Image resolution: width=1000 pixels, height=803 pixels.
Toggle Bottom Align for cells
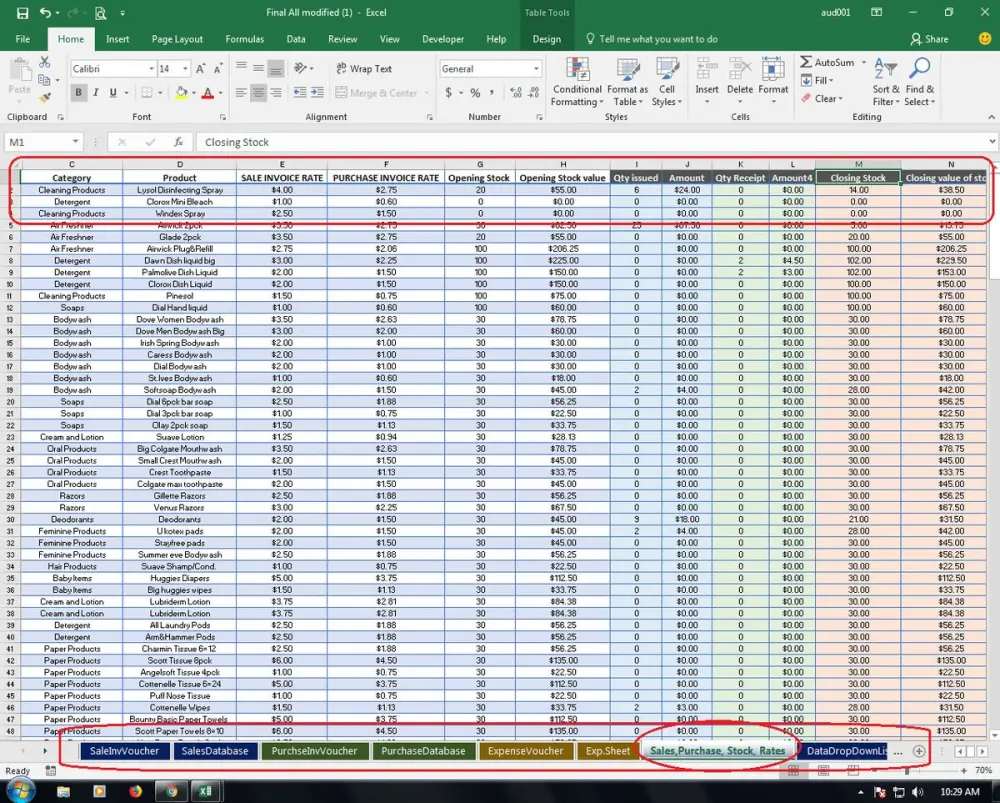tap(276, 68)
